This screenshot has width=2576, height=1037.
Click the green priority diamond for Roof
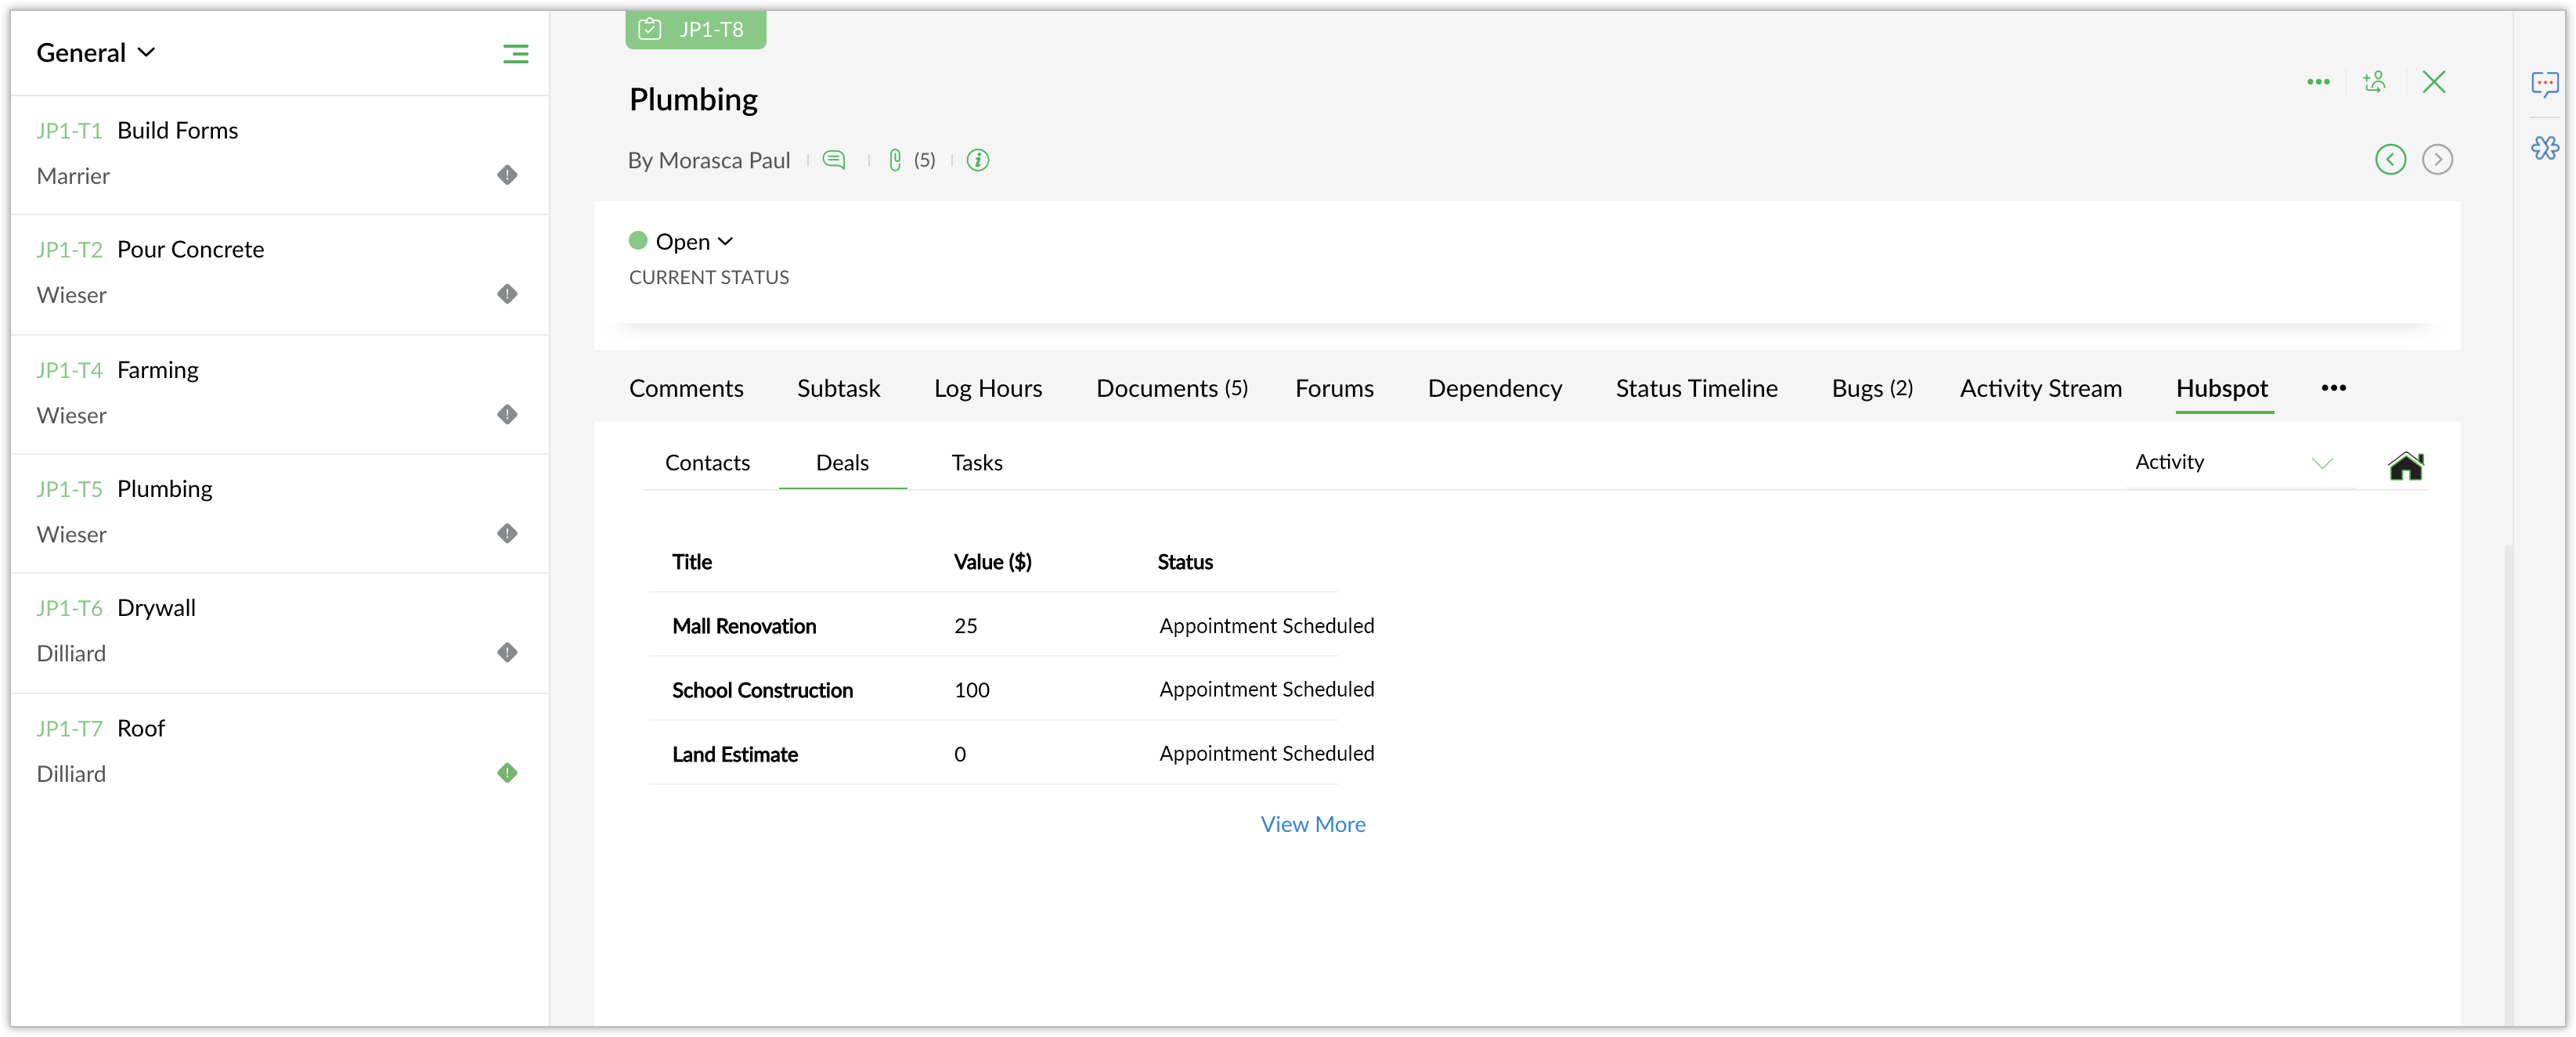[507, 773]
